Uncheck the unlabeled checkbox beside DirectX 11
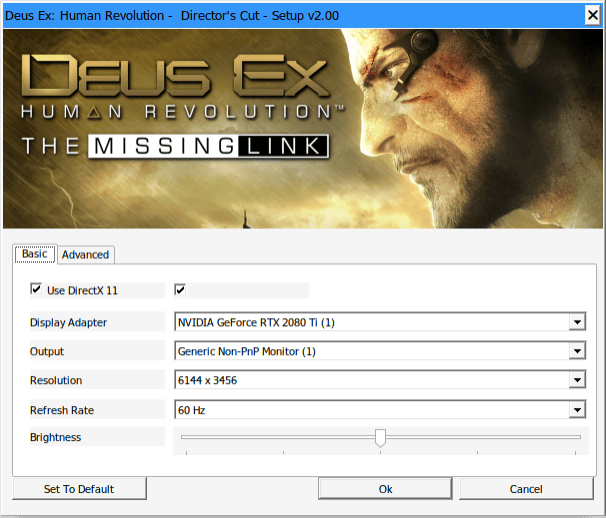This screenshot has height=518, width=606. [180, 290]
